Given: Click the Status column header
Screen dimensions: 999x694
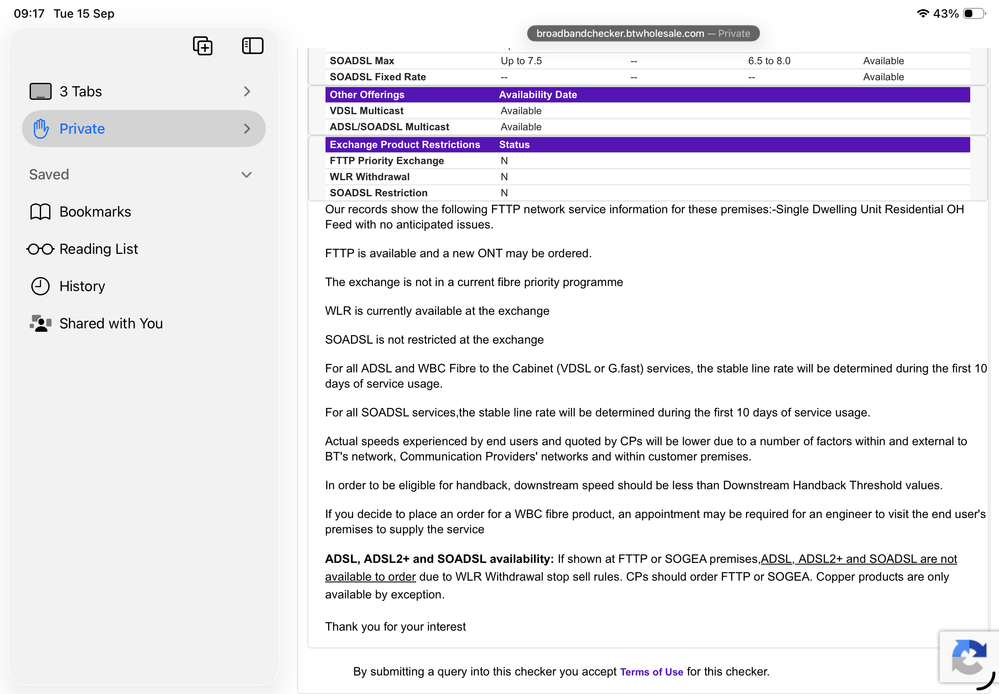Looking at the screenshot, I should tap(514, 145).
